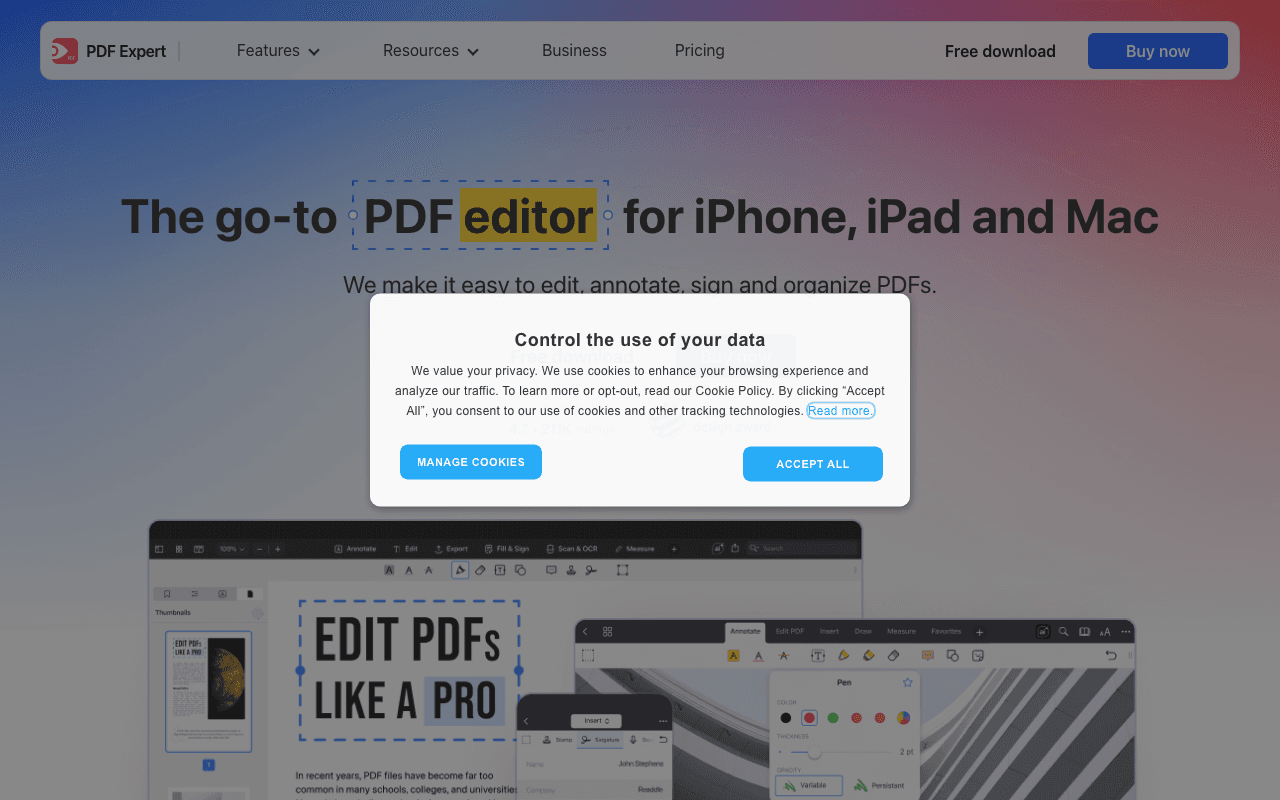Switch to Edit PDF tab in iPad app
The height and width of the screenshot is (800, 1280).
789,632
